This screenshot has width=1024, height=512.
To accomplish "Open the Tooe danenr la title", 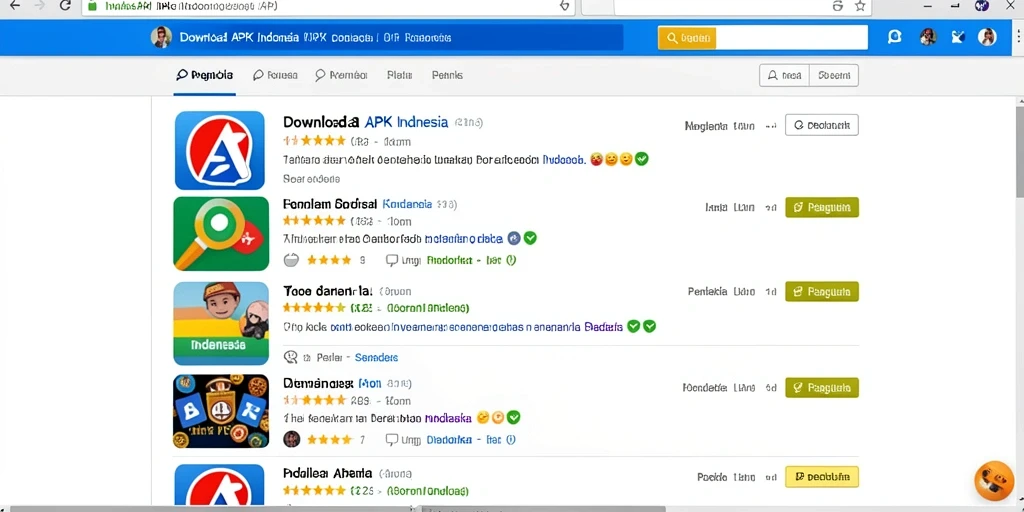I will (x=328, y=291).
